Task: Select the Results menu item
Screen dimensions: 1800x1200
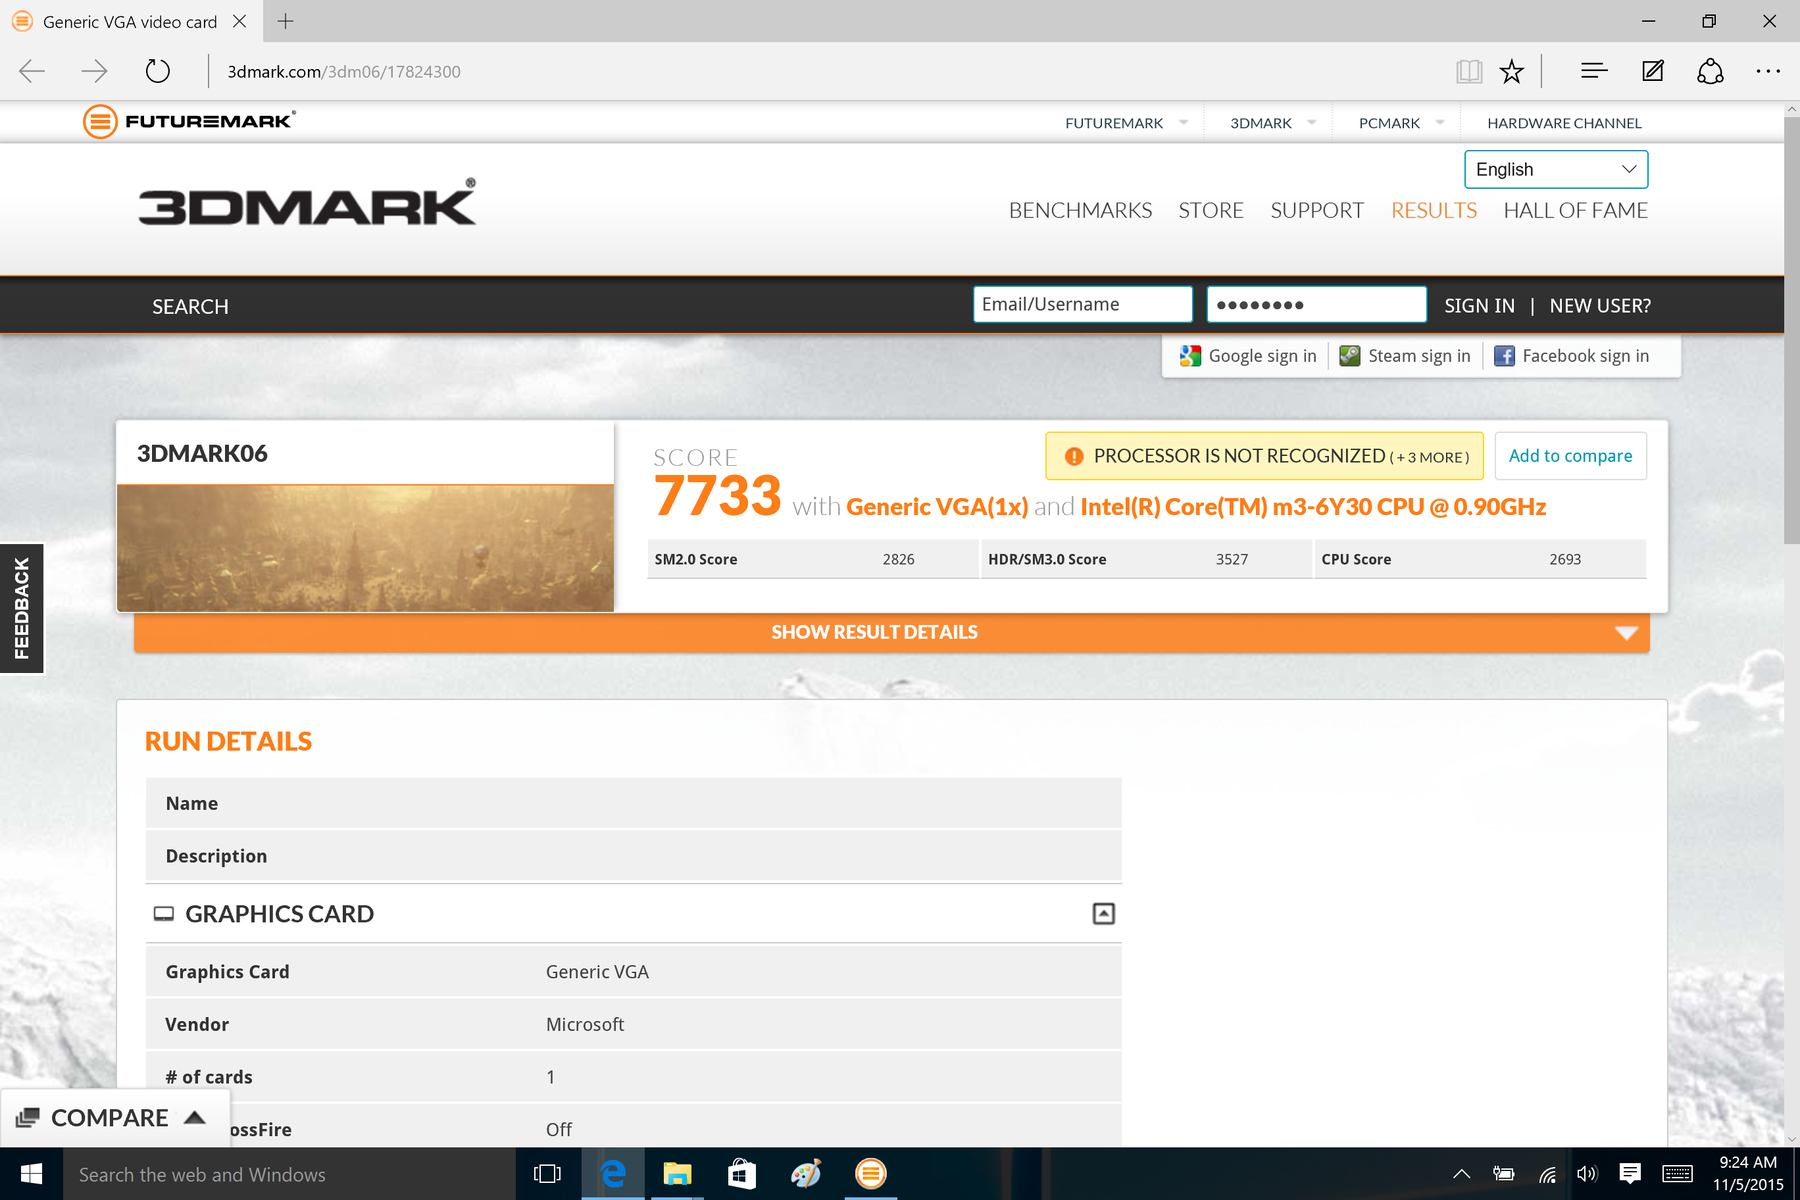Action: click(1434, 210)
